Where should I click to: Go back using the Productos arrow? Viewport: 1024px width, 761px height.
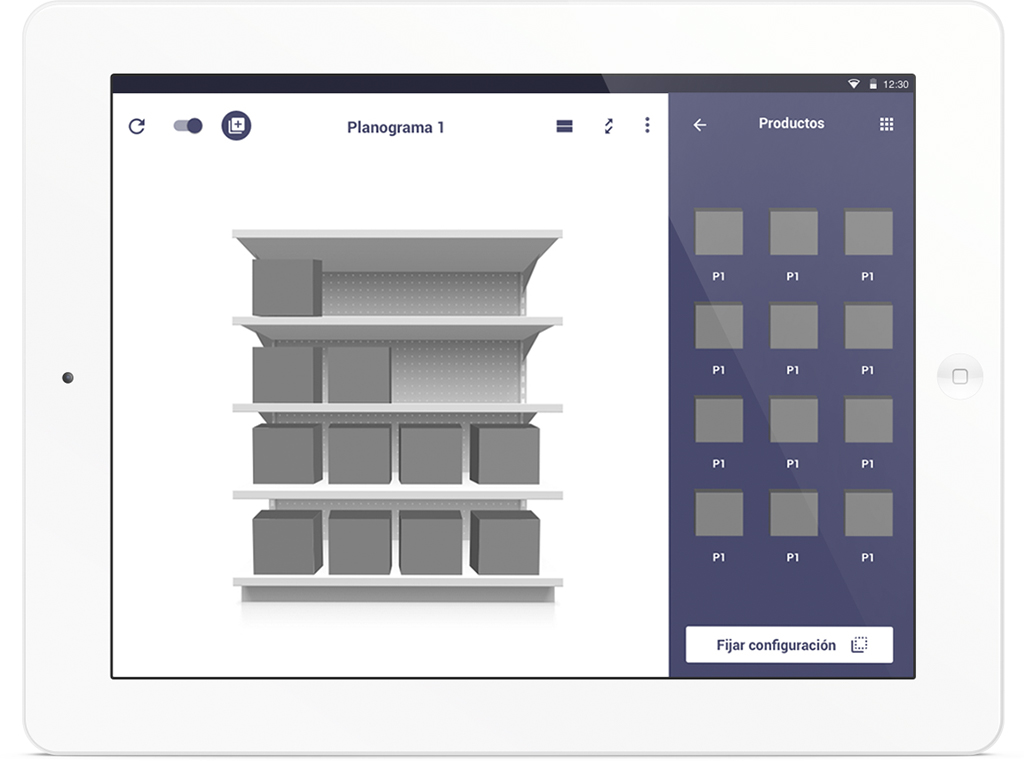pos(700,125)
